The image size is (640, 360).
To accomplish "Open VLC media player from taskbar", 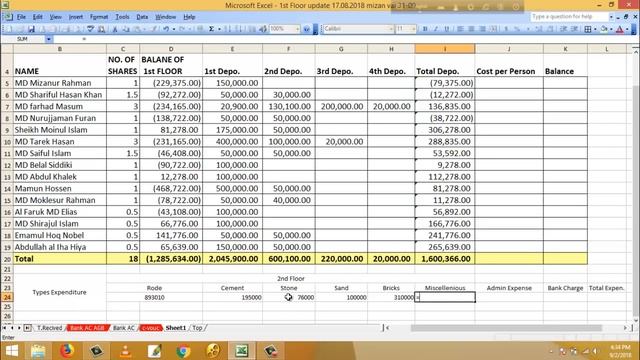I will pos(125,351).
